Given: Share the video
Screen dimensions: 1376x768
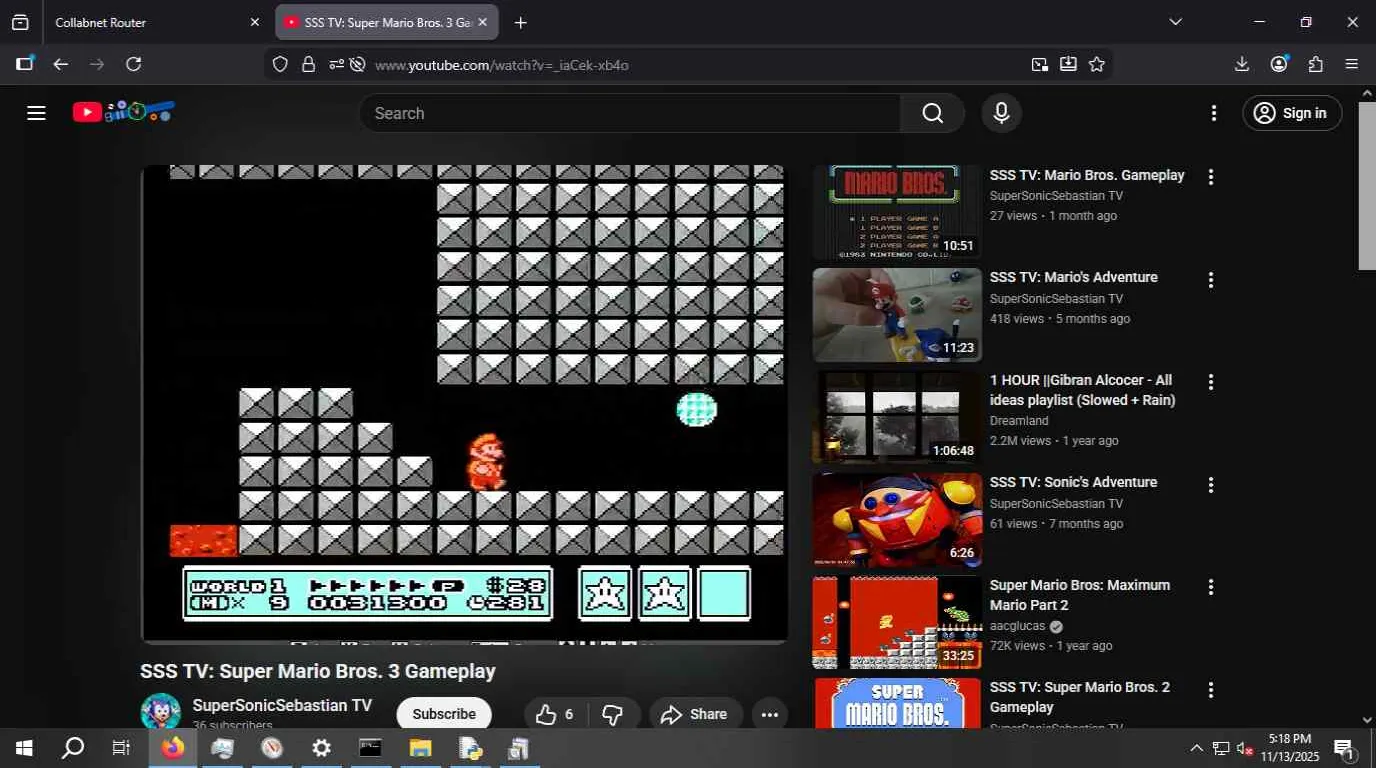Looking at the screenshot, I should coord(695,714).
